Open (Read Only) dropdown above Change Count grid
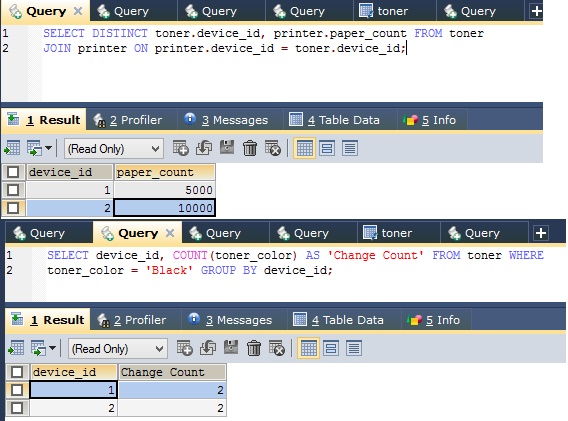Screen dimensions: 568x421 (x=118, y=349)
